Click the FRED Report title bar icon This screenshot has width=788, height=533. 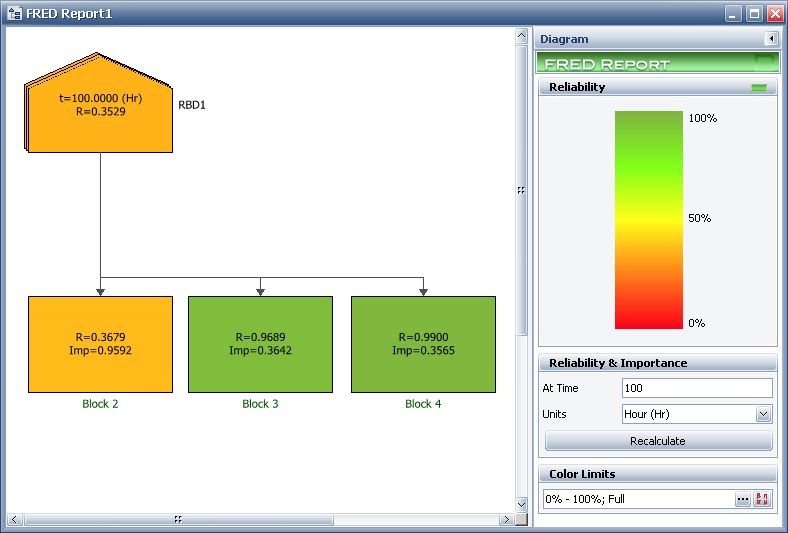pyautogui.click(x=13, y=13)
